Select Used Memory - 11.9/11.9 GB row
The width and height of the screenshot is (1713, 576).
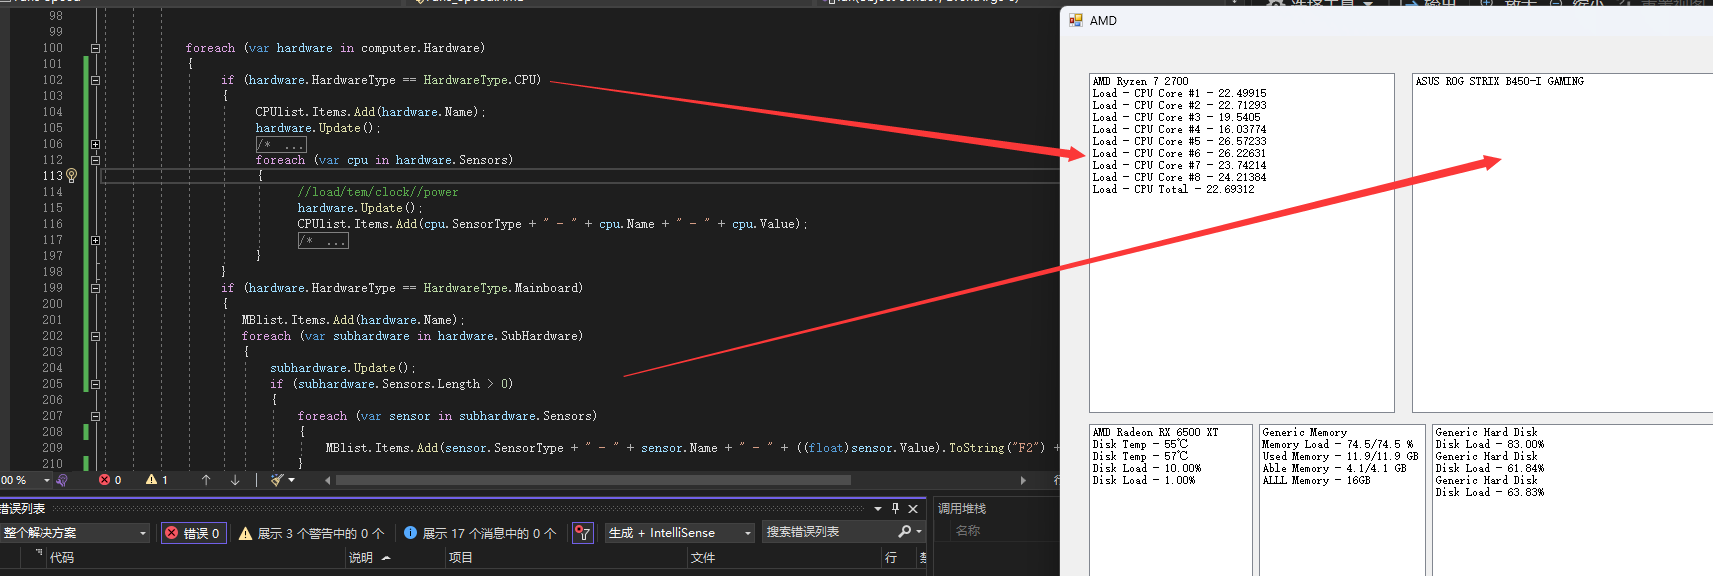point(1340,456)
